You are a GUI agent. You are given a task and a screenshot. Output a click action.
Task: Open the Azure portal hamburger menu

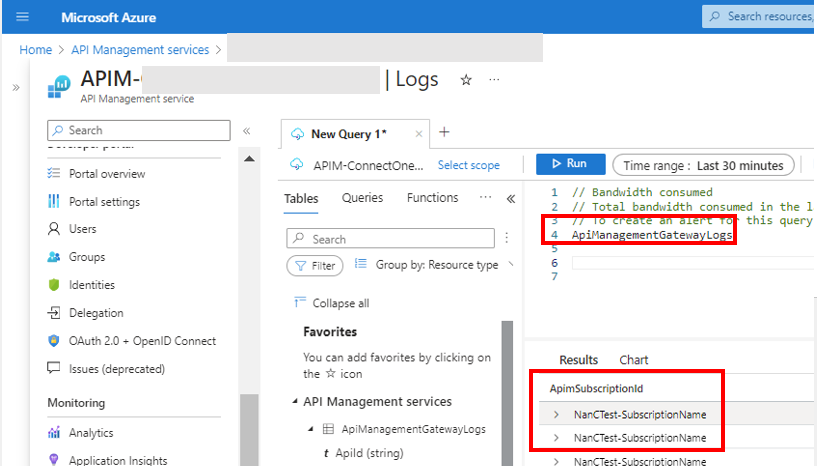pyautogui.click(x=22, y=17)
